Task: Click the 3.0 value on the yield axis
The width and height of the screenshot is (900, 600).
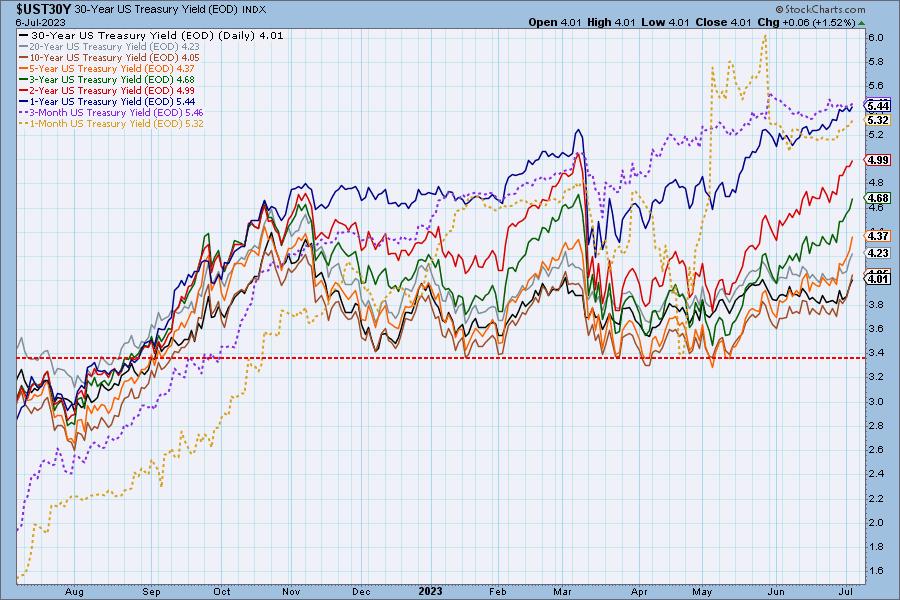Action: [875, 401]
